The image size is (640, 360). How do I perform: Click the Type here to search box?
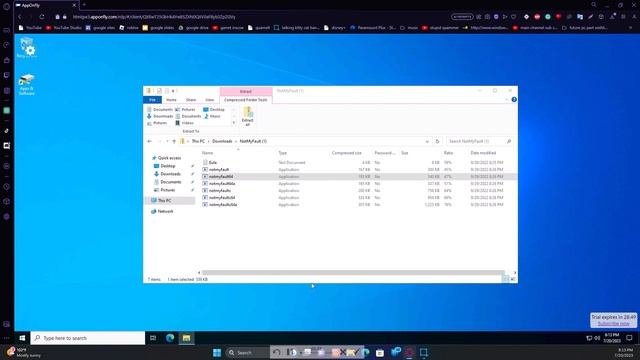(88, 338)
